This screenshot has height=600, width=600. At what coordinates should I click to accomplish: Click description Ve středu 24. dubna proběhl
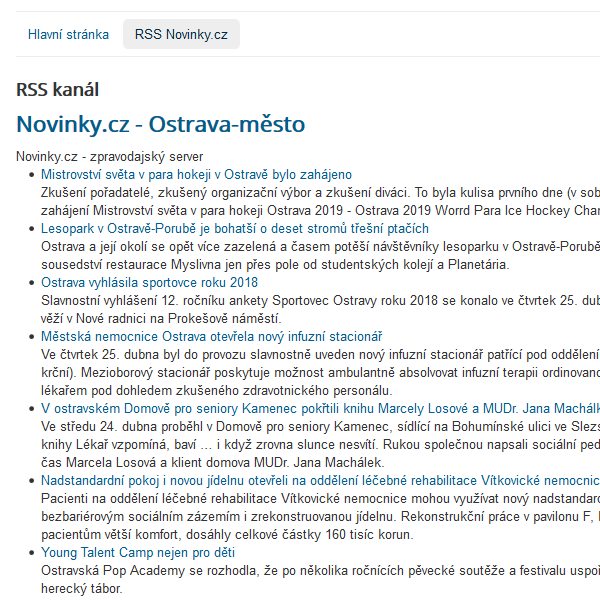point(320,427)
